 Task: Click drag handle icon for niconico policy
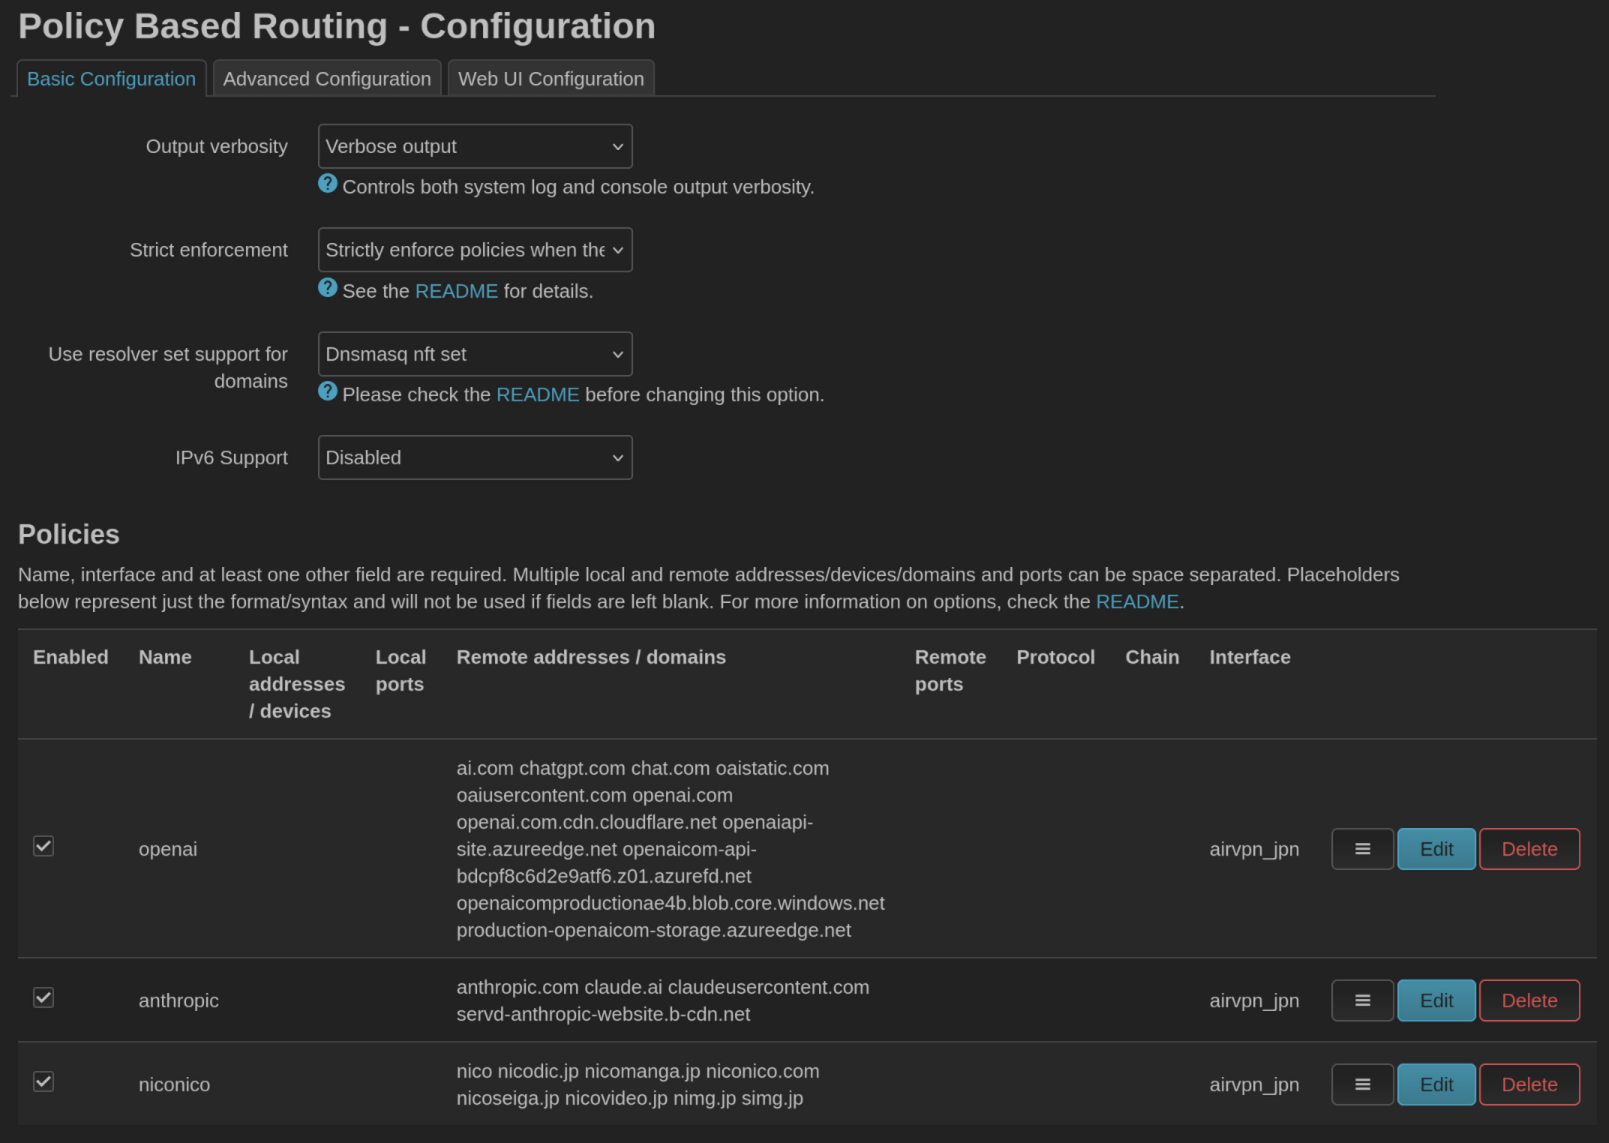(1362, 1084)
